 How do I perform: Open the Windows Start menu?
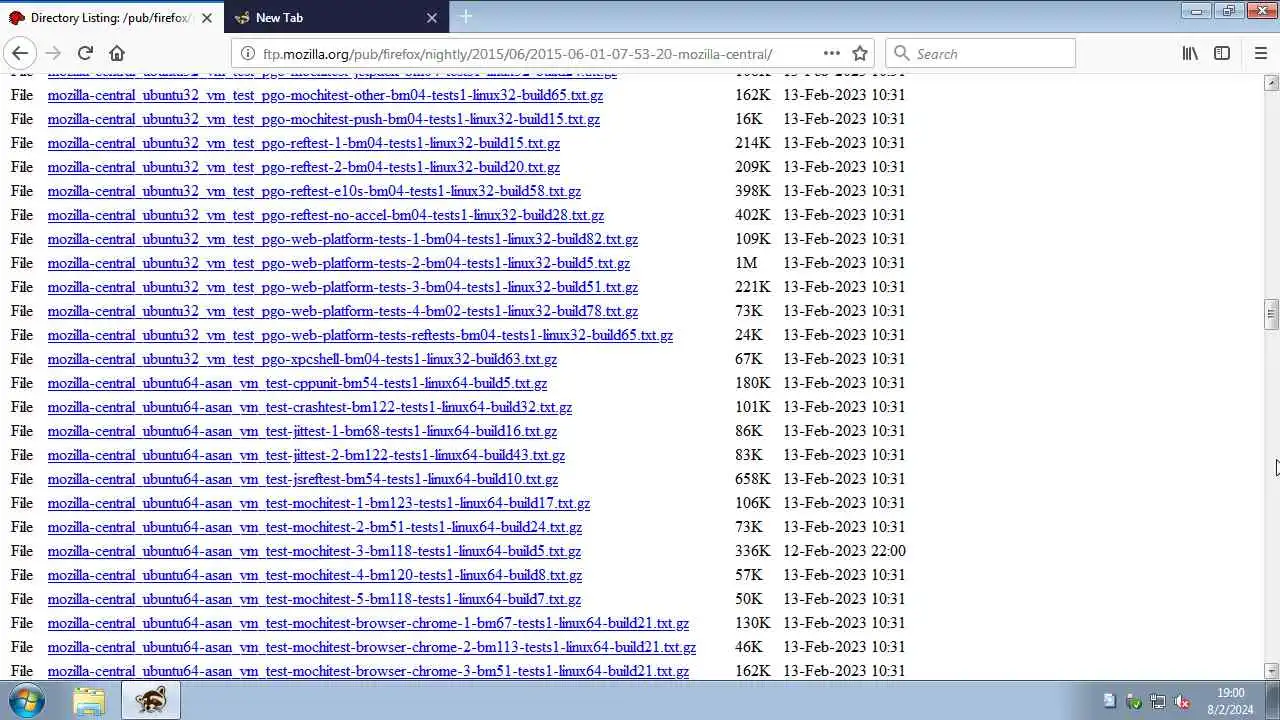[x=25, y=700]
